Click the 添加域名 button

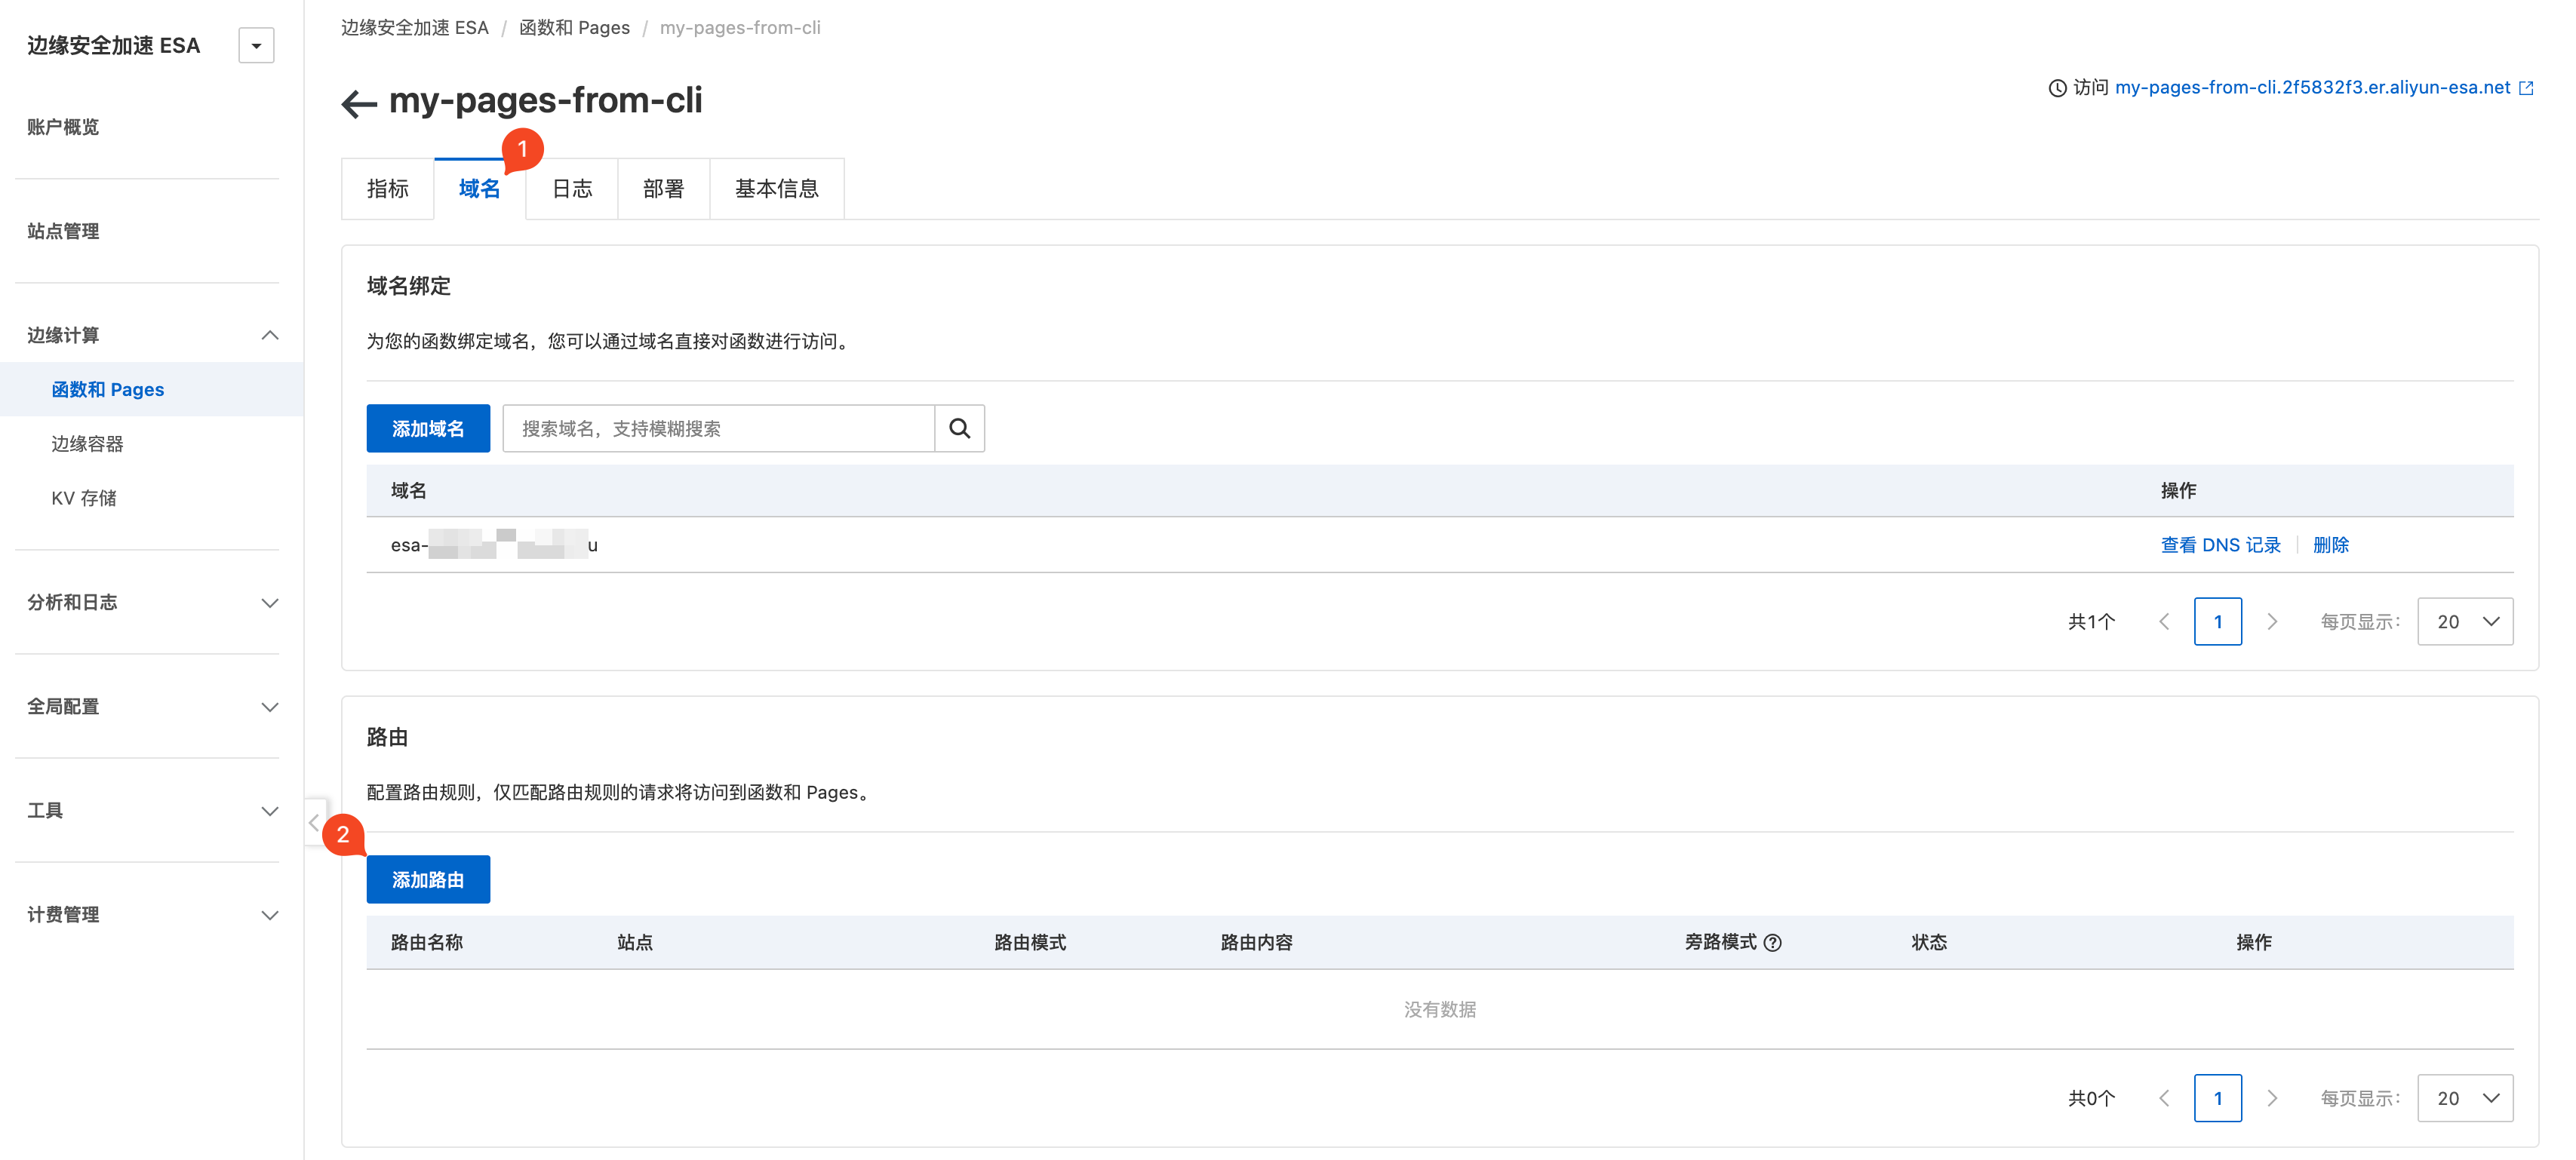pyautogui.click(x=428, y=428)
